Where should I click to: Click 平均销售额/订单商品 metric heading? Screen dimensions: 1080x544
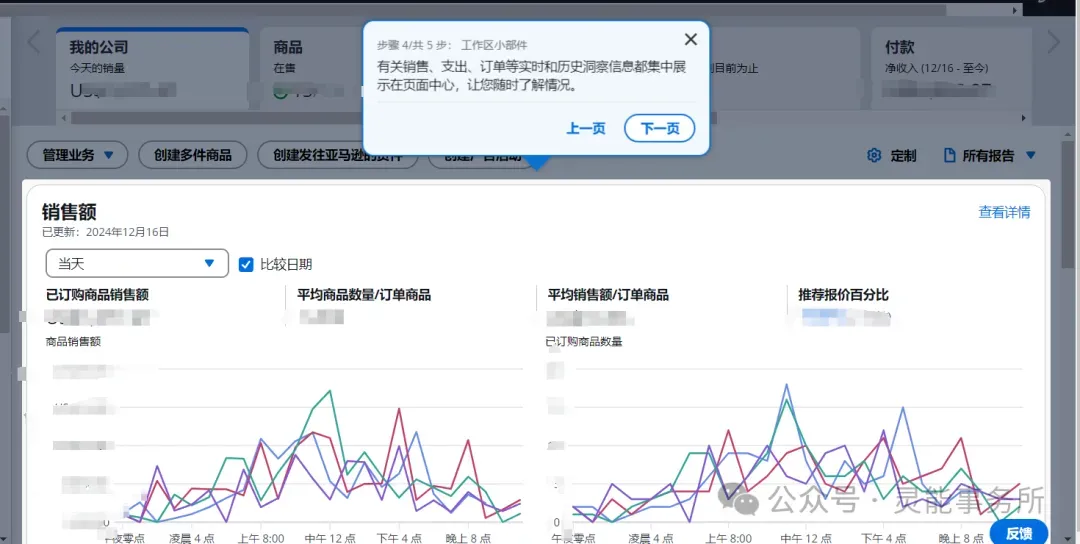(x=608, y=295)
